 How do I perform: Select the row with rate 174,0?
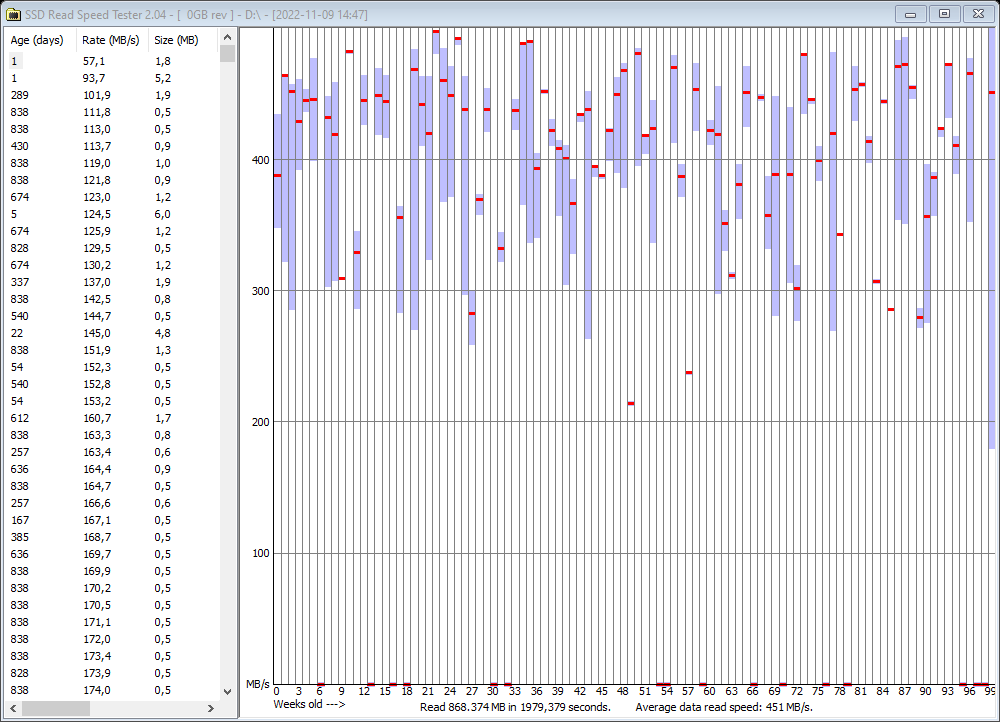tap(112, 691)
